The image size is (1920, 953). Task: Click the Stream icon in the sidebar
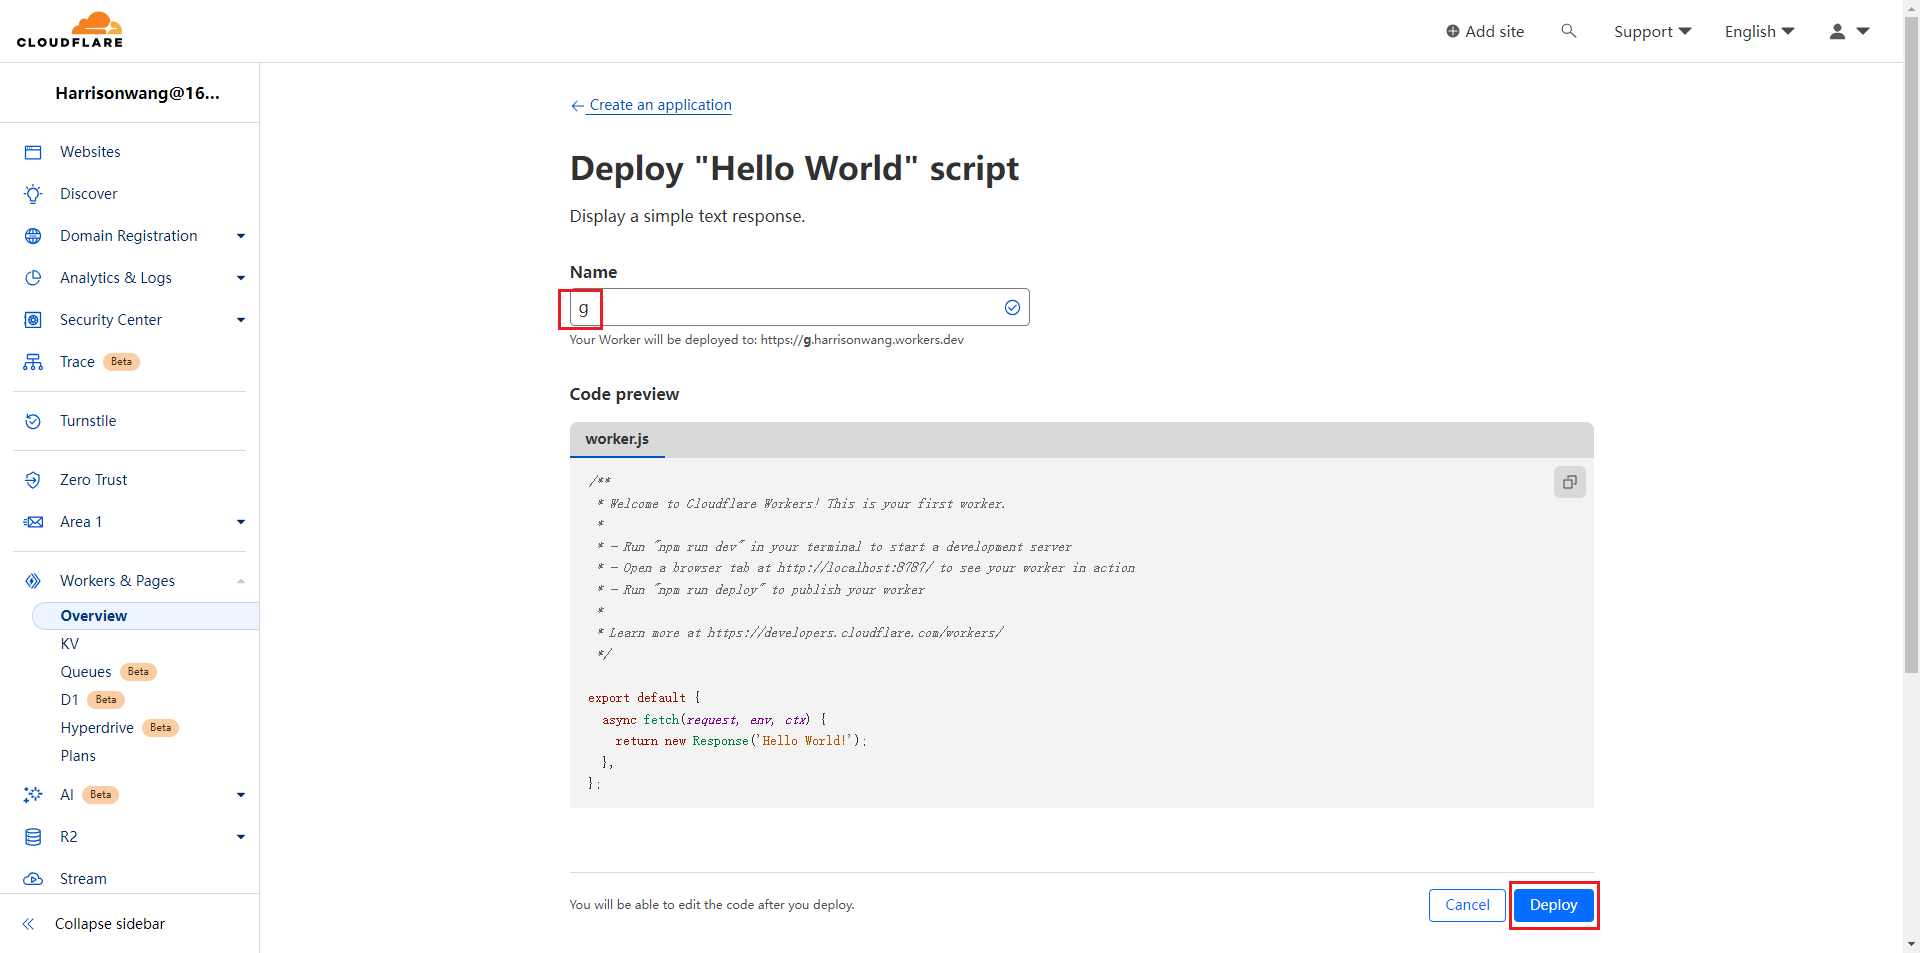(x=33, y=879)
